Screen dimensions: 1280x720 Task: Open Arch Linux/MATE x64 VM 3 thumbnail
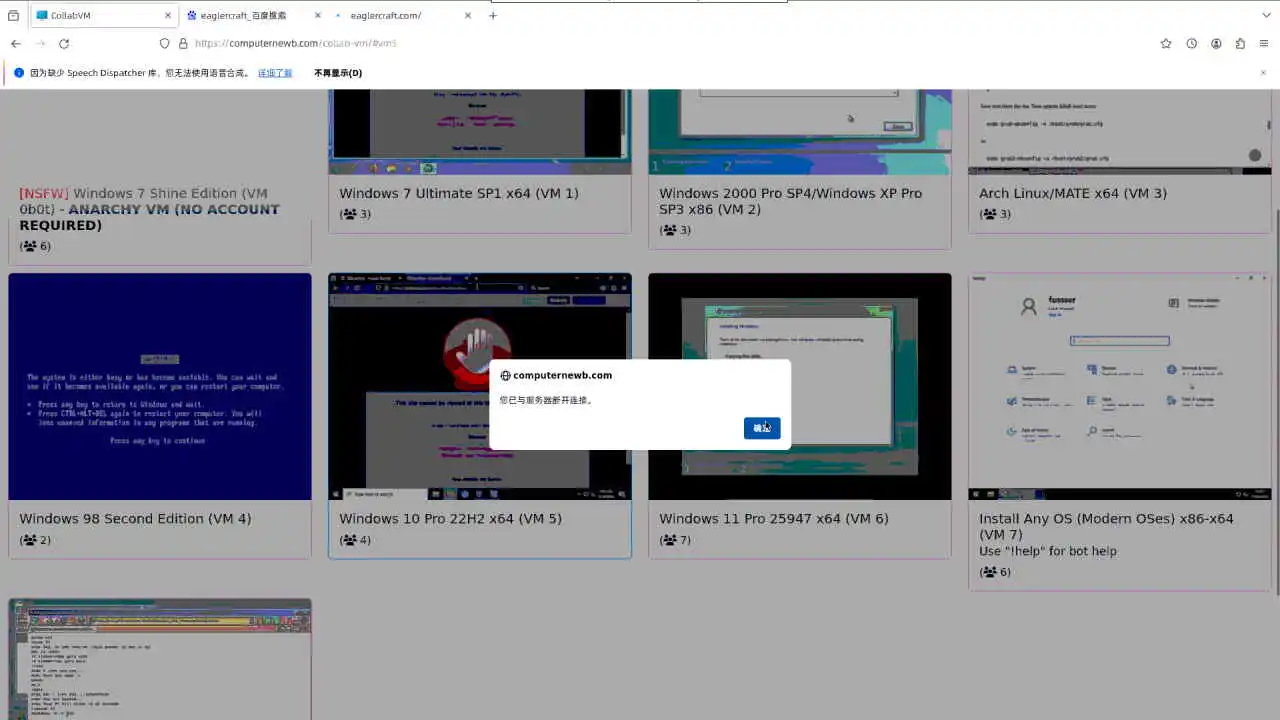point(1120,131)
